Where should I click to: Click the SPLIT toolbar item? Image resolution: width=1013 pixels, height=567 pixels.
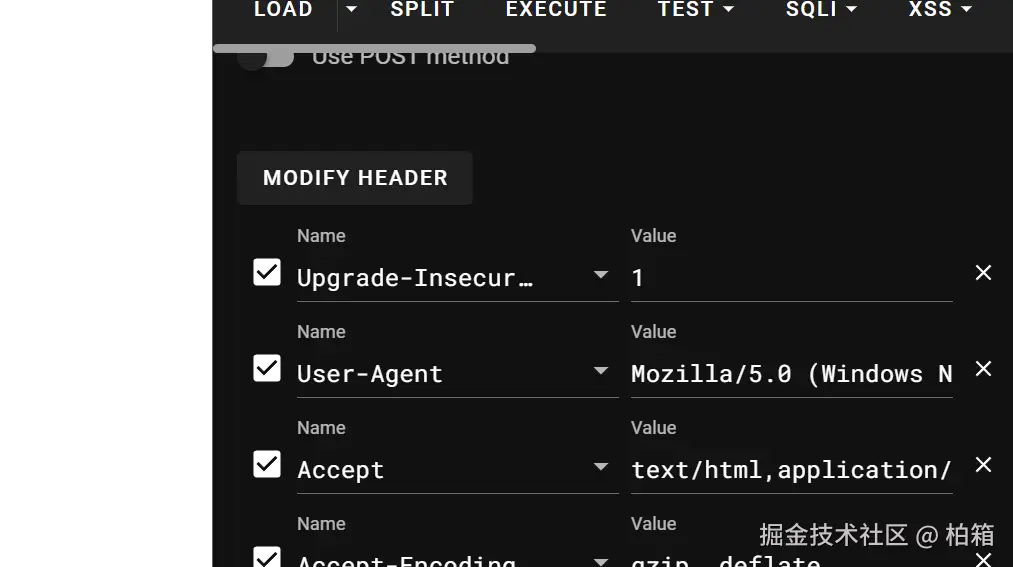point(423,9)
